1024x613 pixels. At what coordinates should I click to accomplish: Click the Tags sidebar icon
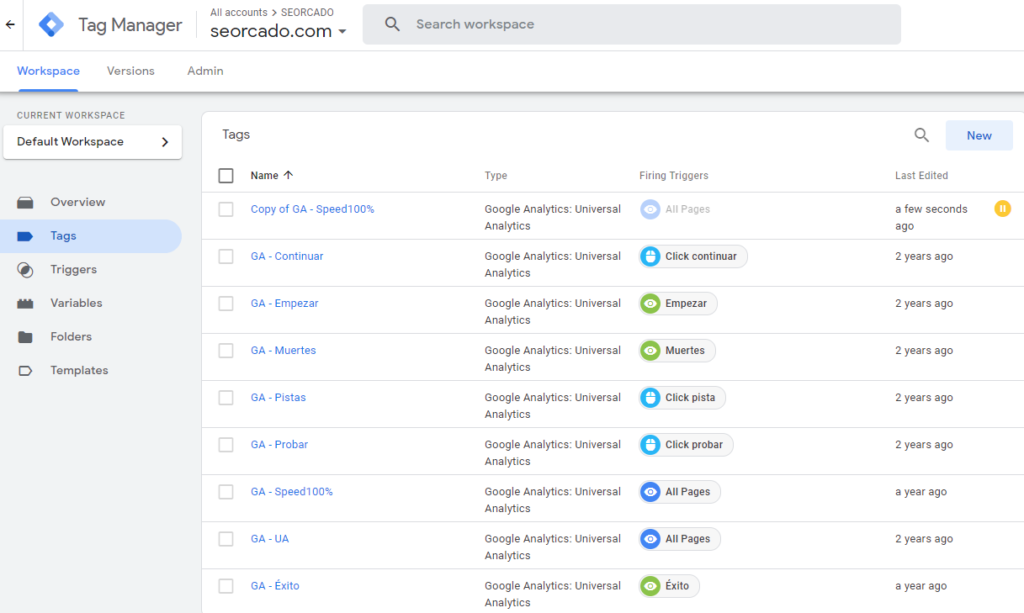coord(25,236)
